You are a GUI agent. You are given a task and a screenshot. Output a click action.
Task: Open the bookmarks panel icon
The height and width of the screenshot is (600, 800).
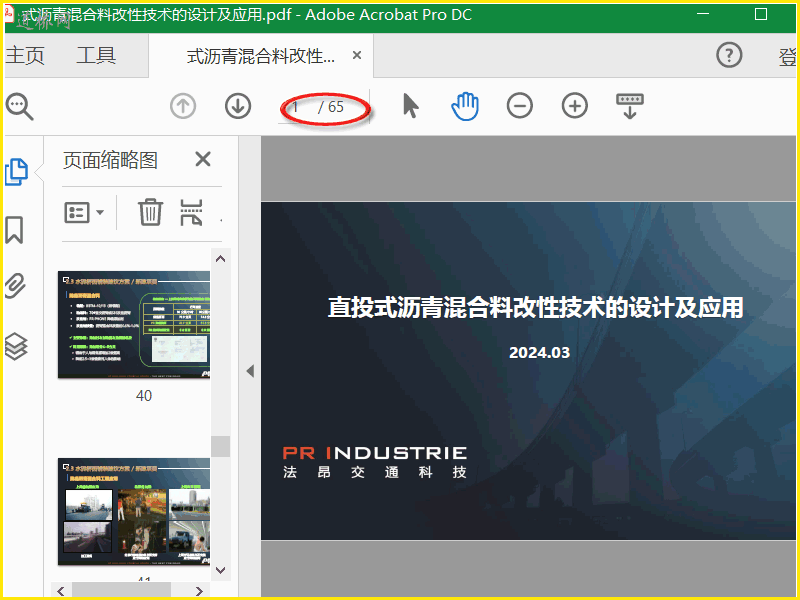pyautogui.click(x=14, y=230)
